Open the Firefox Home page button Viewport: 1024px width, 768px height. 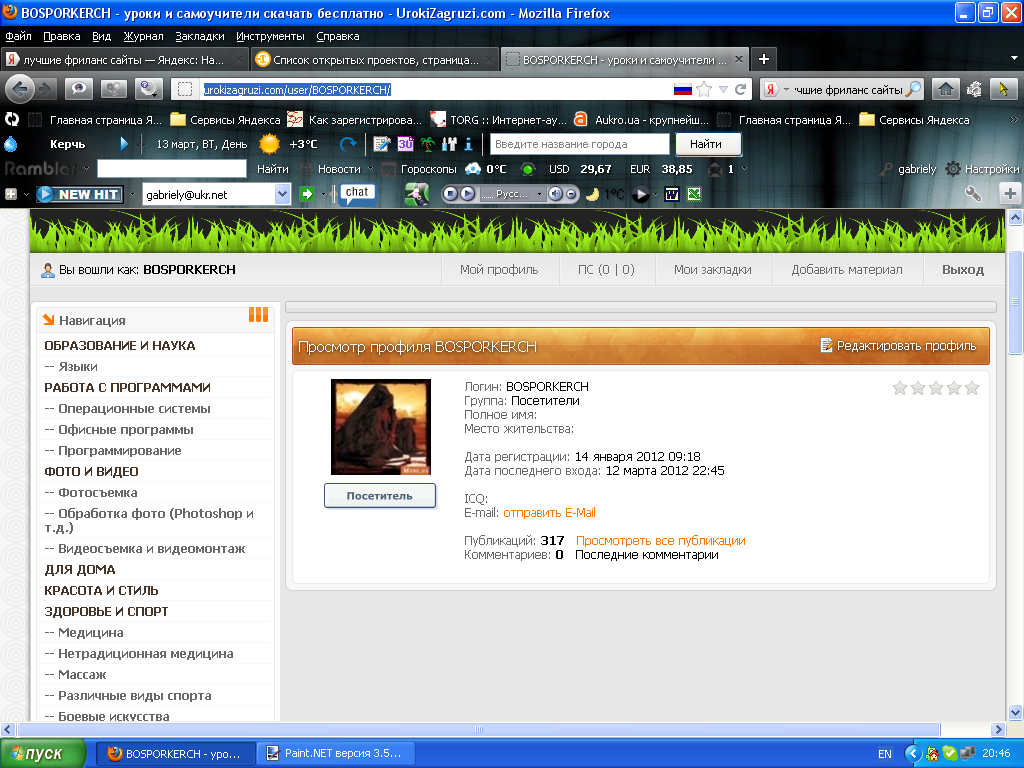(x=946, y=89)
